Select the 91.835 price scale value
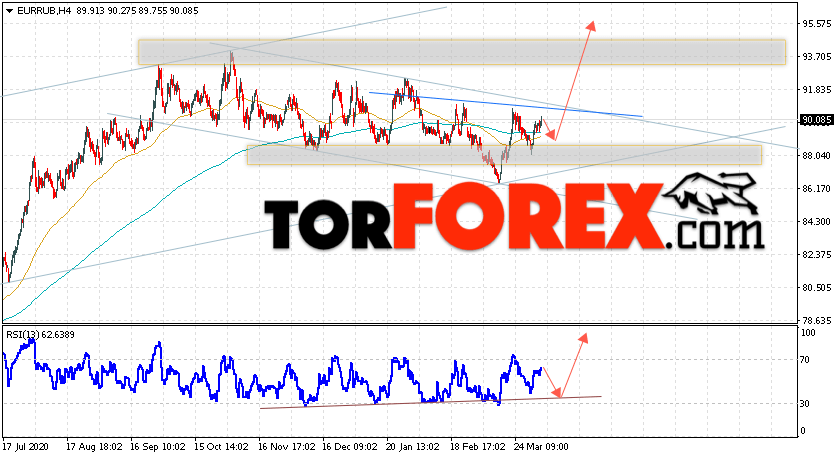 click(x=817, y=90)
